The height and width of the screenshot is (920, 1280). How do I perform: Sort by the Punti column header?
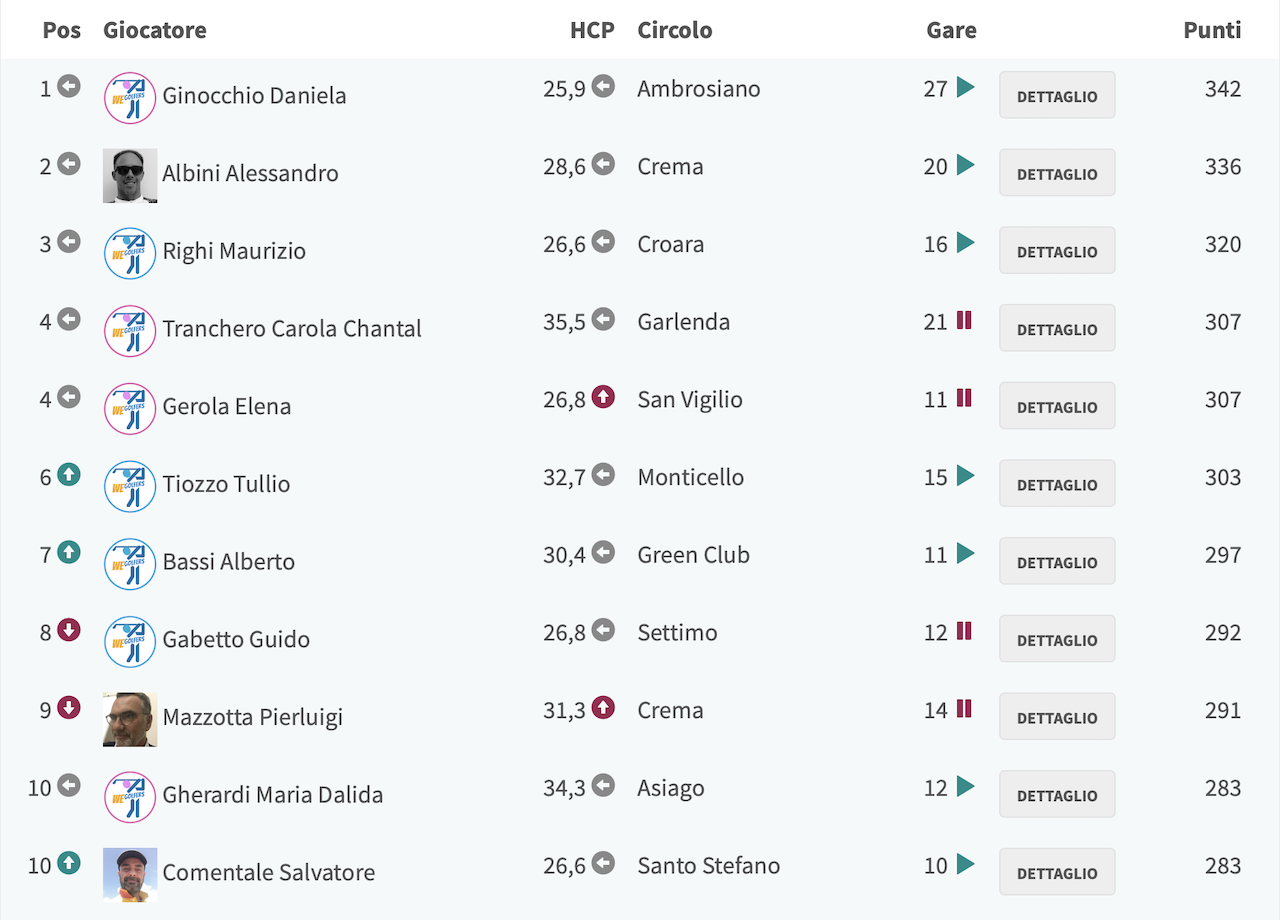1212,30
